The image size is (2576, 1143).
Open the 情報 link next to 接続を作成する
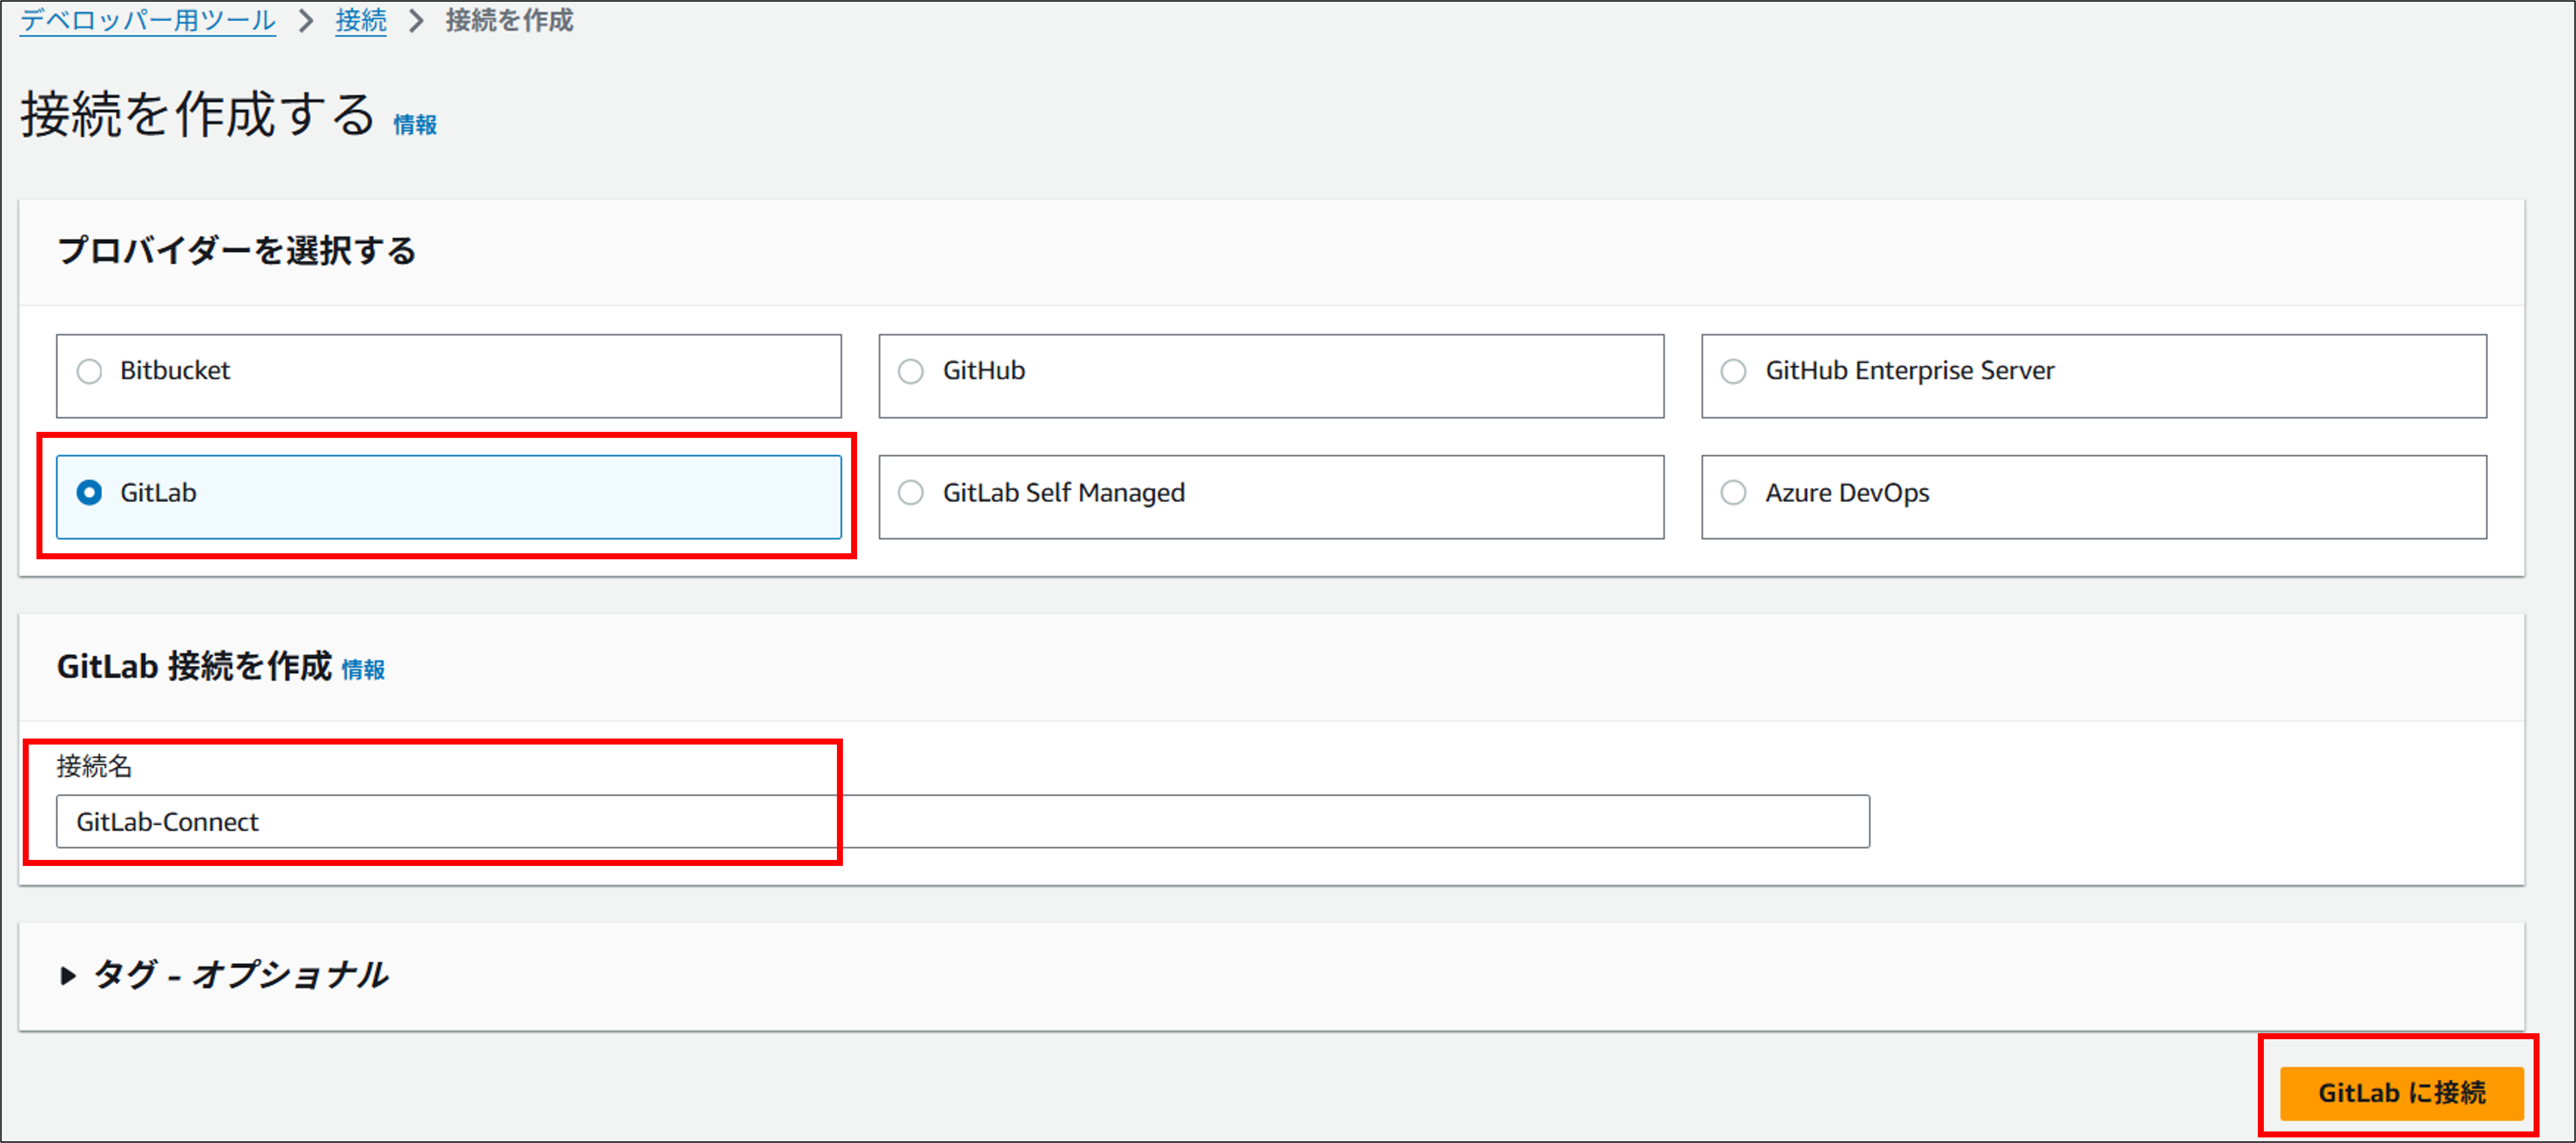[x=415, y=125]
